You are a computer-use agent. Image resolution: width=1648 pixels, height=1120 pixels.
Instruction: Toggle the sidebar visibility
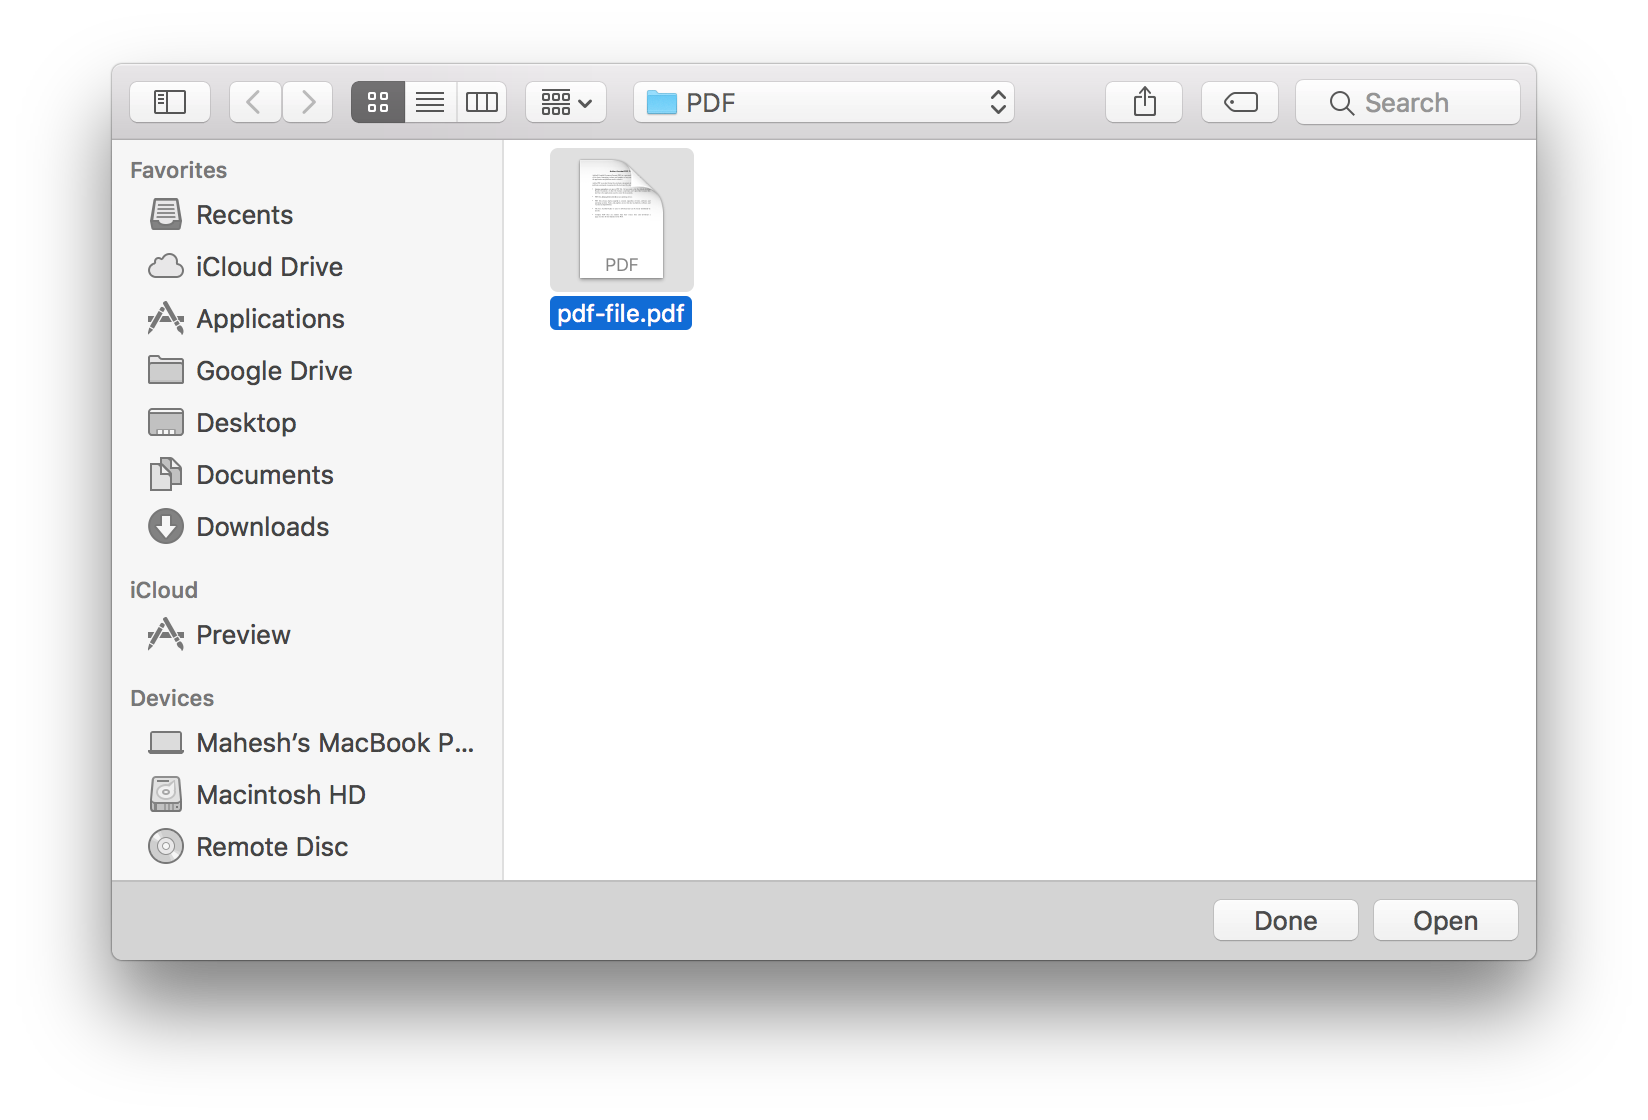(x=169, y=101)
